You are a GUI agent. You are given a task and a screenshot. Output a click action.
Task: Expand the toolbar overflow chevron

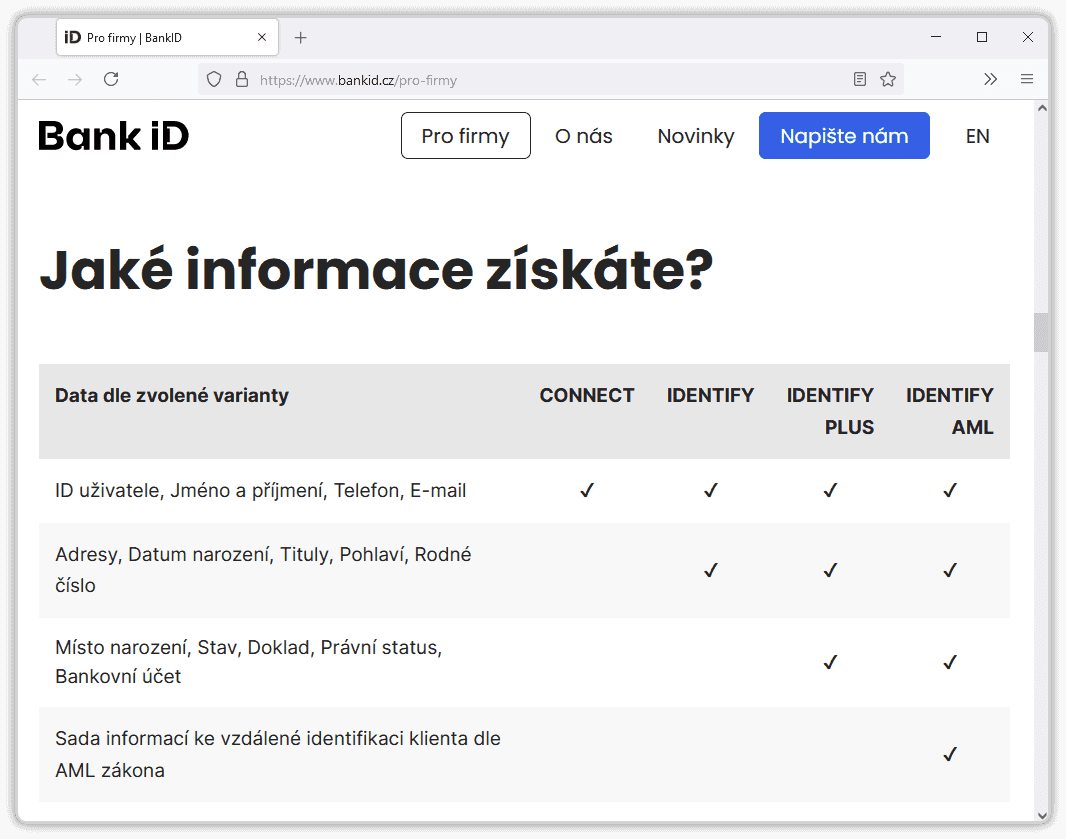tap(990, 80)
